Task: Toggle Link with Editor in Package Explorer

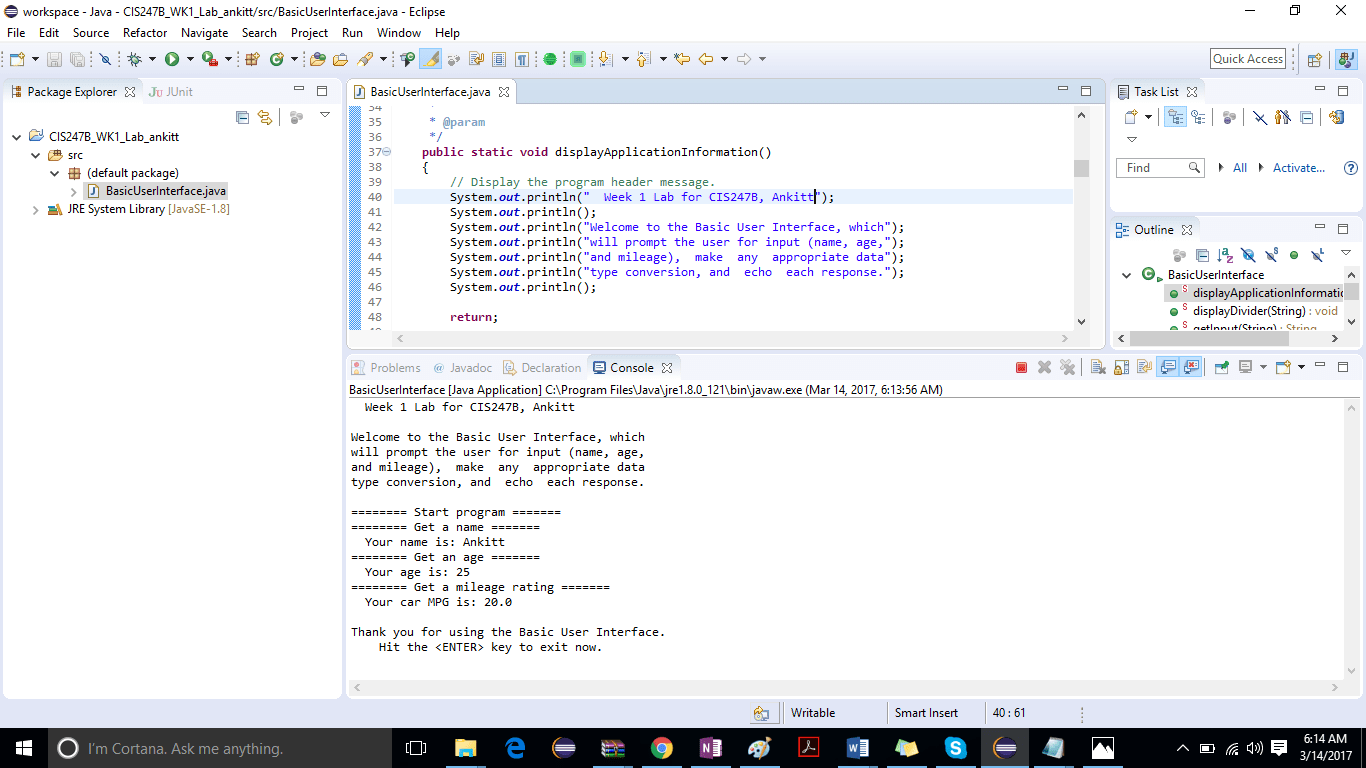Action: 262,117
